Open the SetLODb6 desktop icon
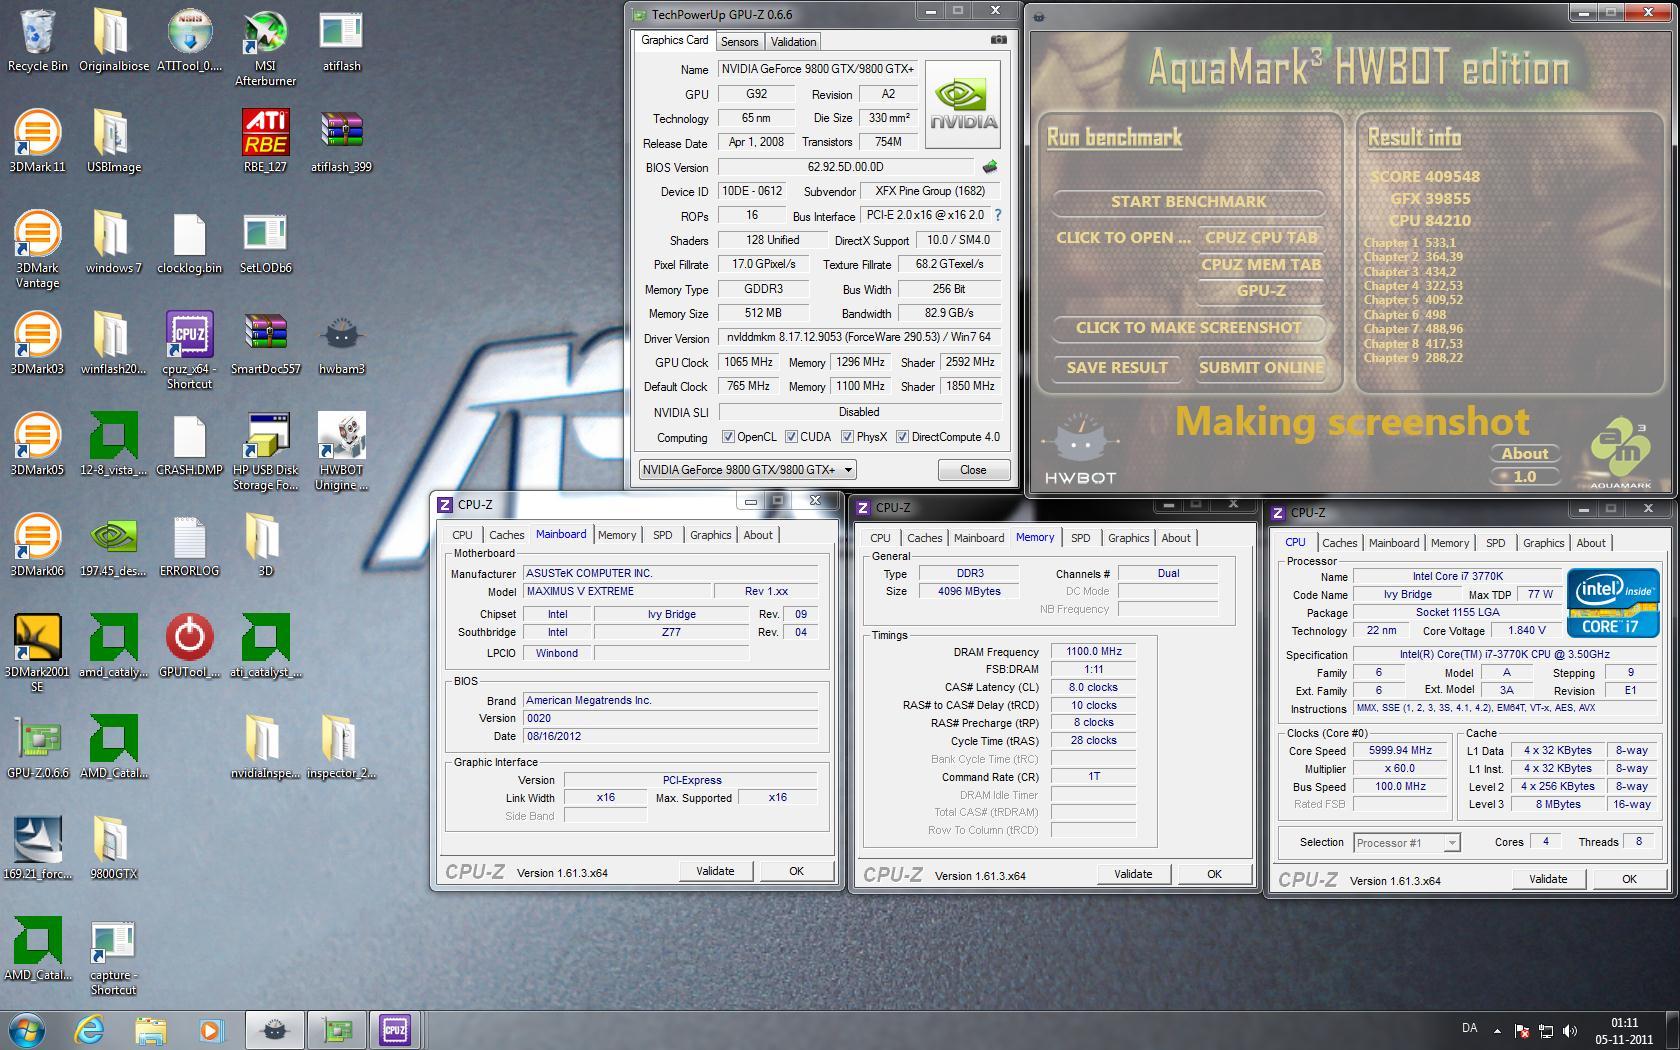The height and width of the screenshot is (1050, 1680). [x=265, y=242]
